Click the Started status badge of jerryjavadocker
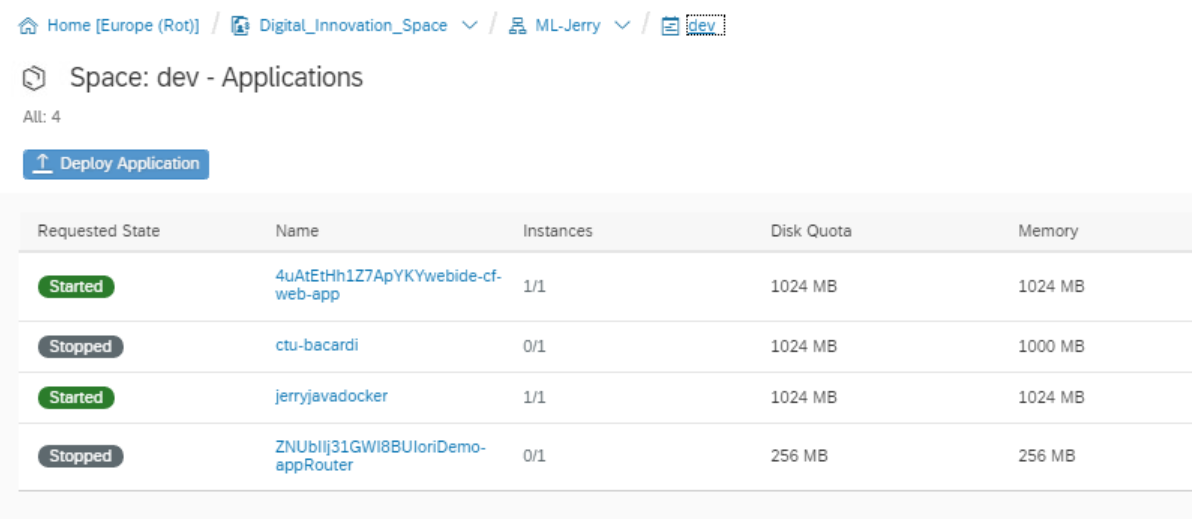The image size is (1192, 519). (76, 397)
